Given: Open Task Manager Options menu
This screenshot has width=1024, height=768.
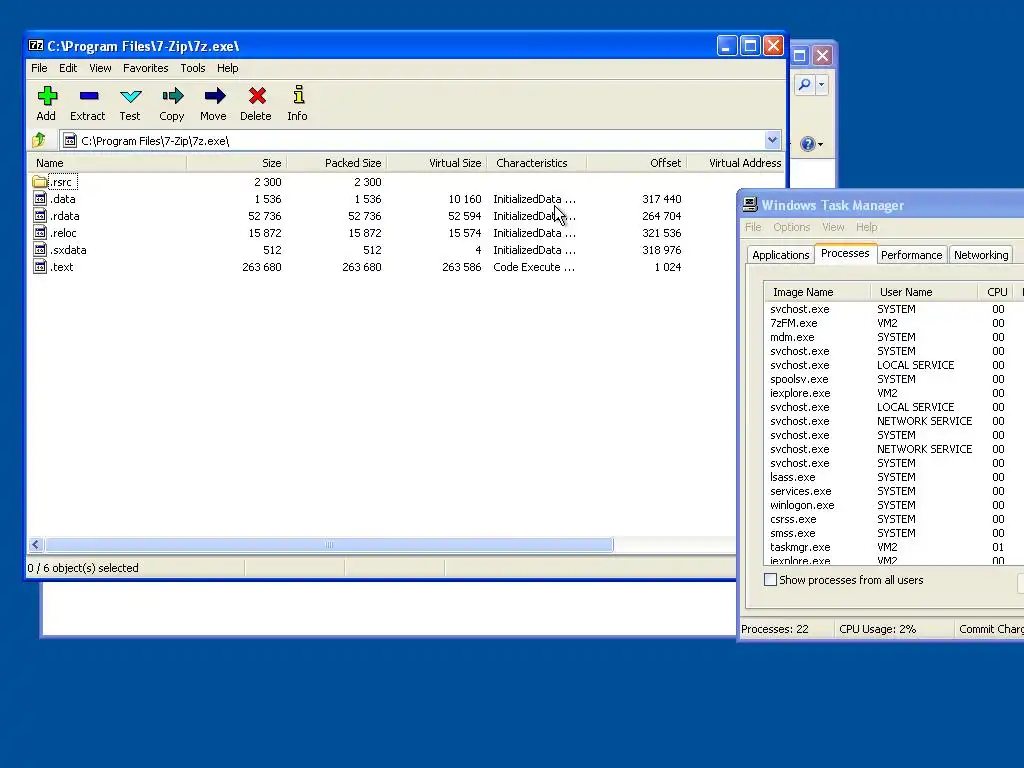Looking at the screenshot, I should click(792, 227).
